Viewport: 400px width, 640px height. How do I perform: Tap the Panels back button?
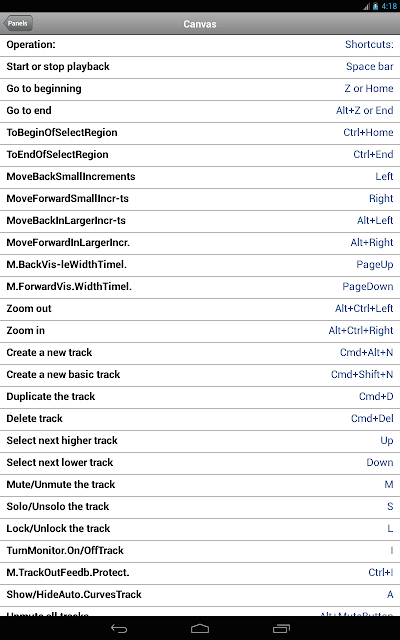coord(18,23)
